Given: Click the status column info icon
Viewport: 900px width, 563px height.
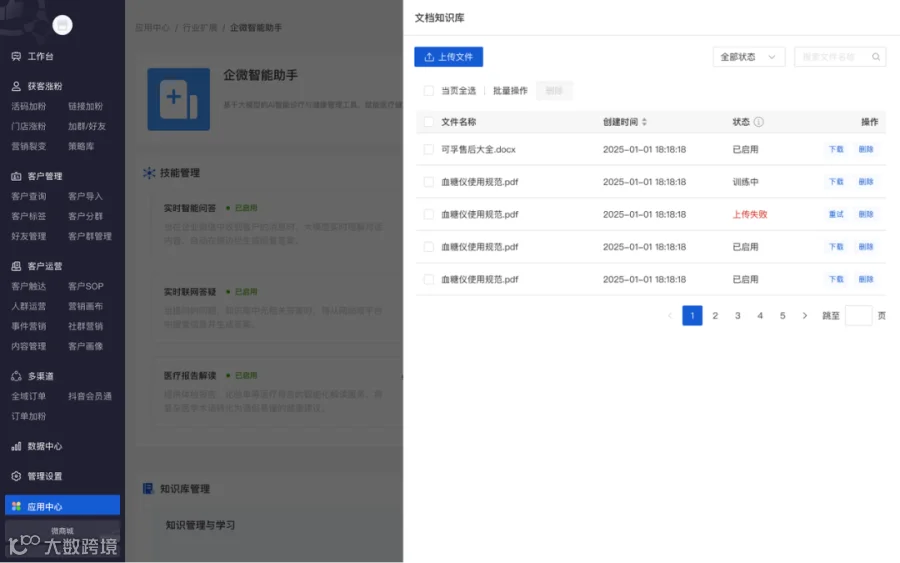Looking at the screenshot, I should 759,122.
